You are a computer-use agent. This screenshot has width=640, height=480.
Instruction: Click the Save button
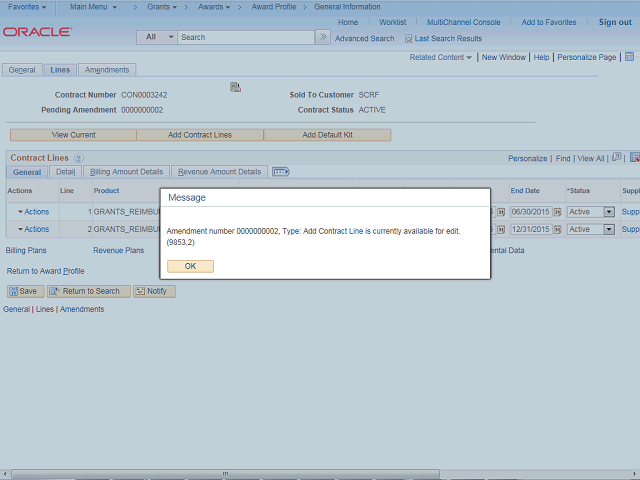pyautogui.click(x=25, y=291)
